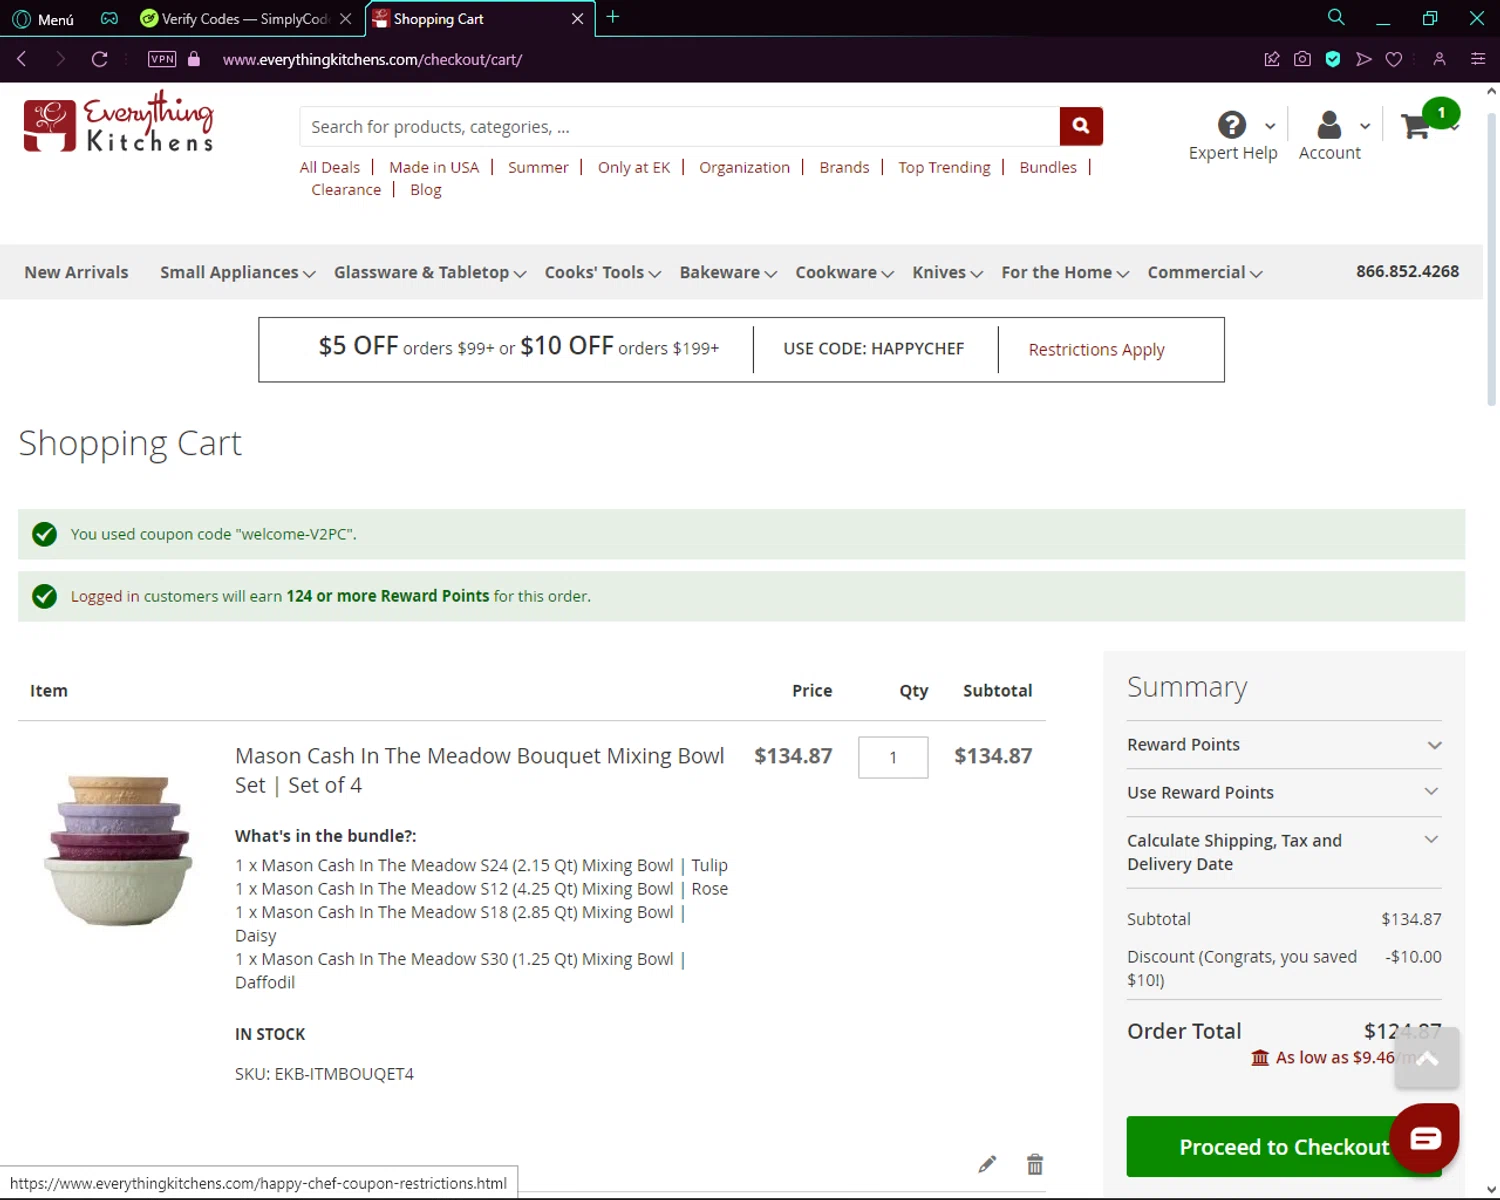Open the All Deals link
This screenshot has width=1500, height=1200.
pos(329,167)
